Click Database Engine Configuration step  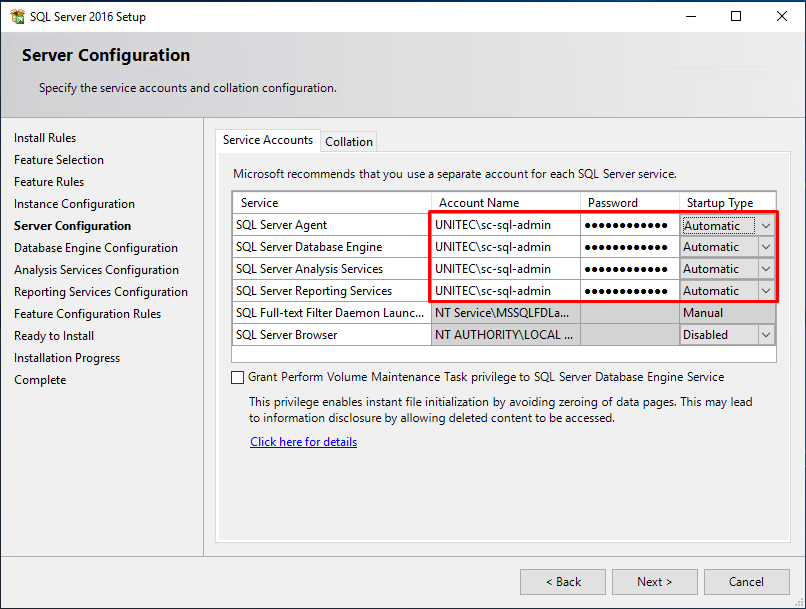(x=96, y=248)
